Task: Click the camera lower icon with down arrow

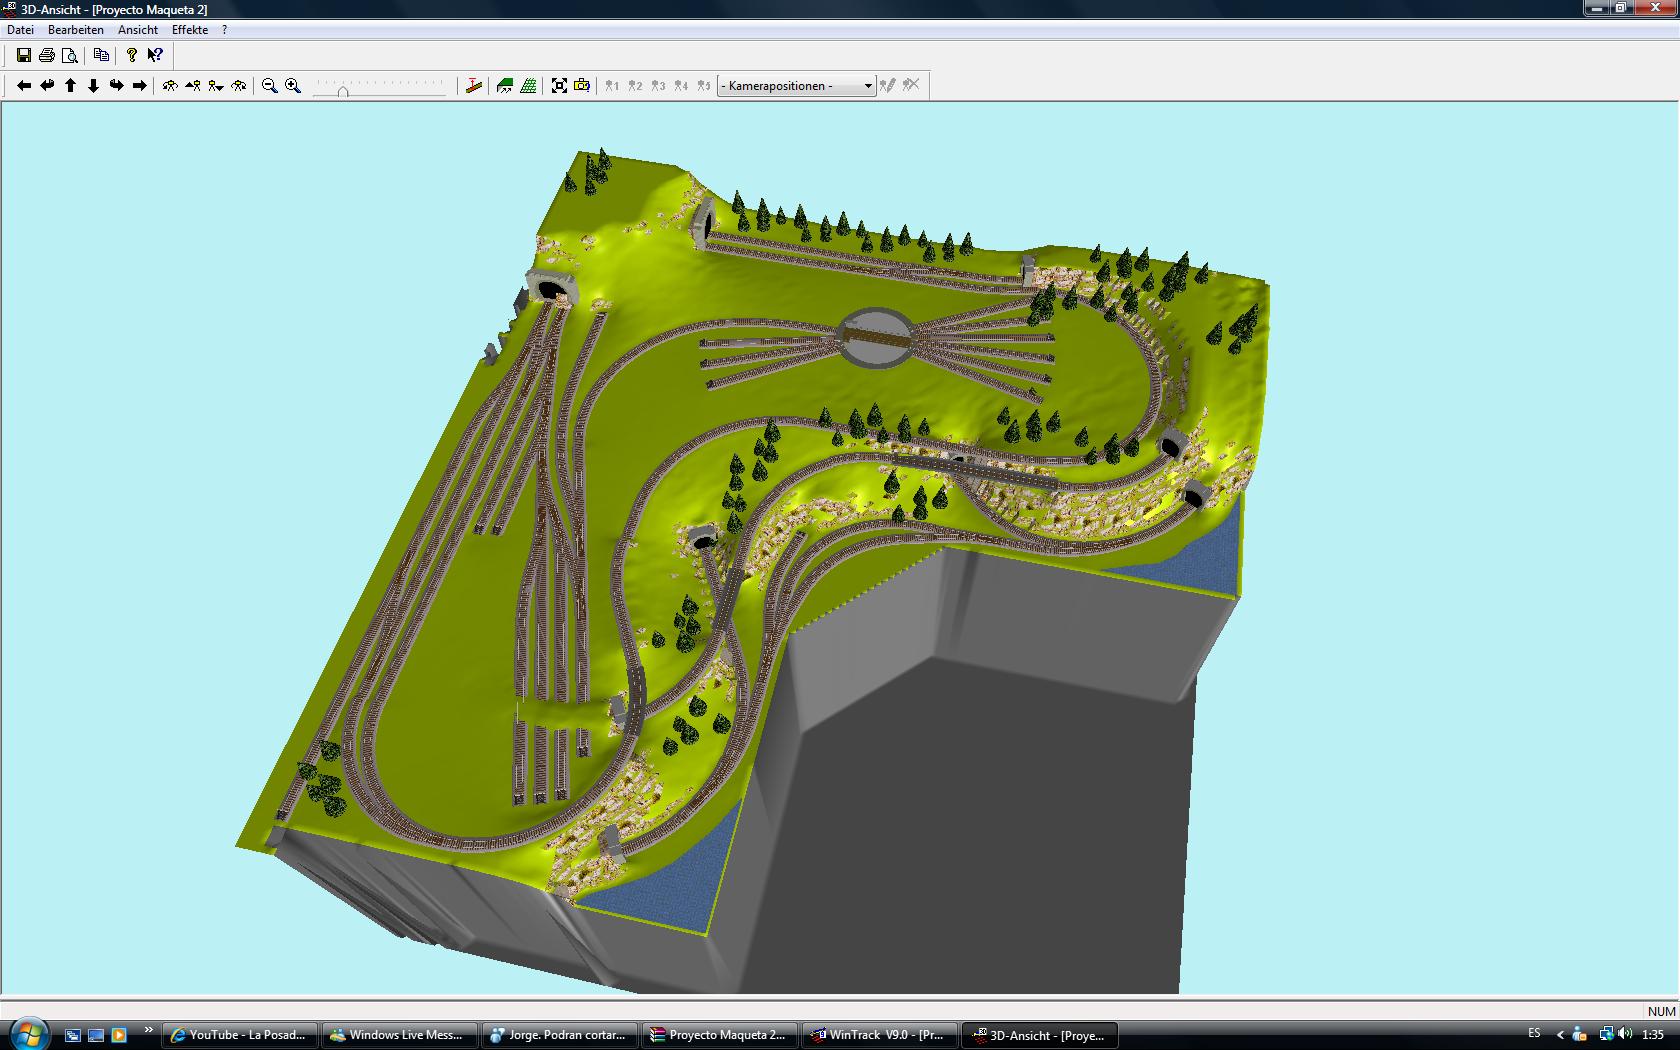Action: click(x=216, y=86)
